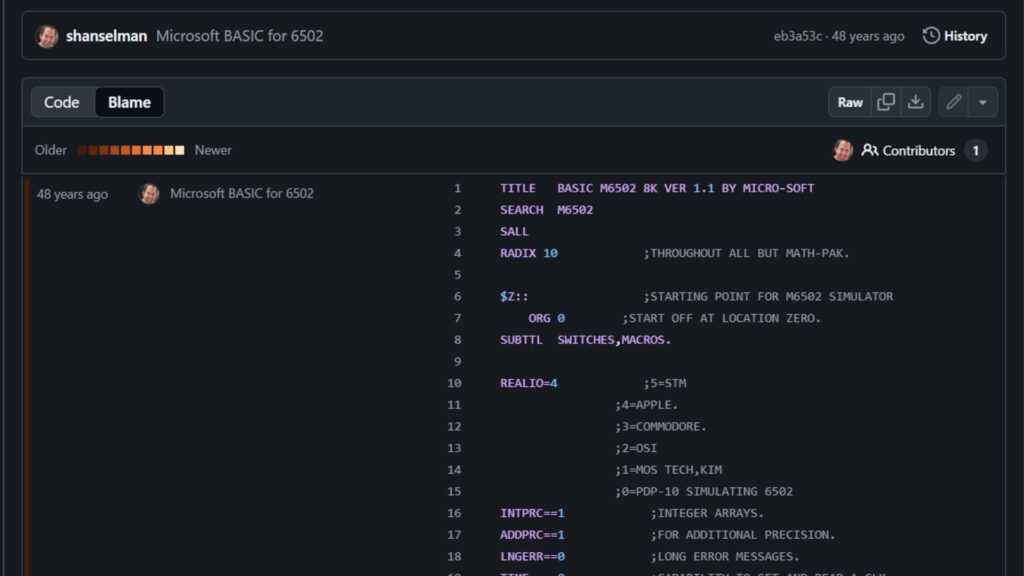Copy raw file contents using the copy icon
This screenshot has height=576, width=1024.
(886, 101)
